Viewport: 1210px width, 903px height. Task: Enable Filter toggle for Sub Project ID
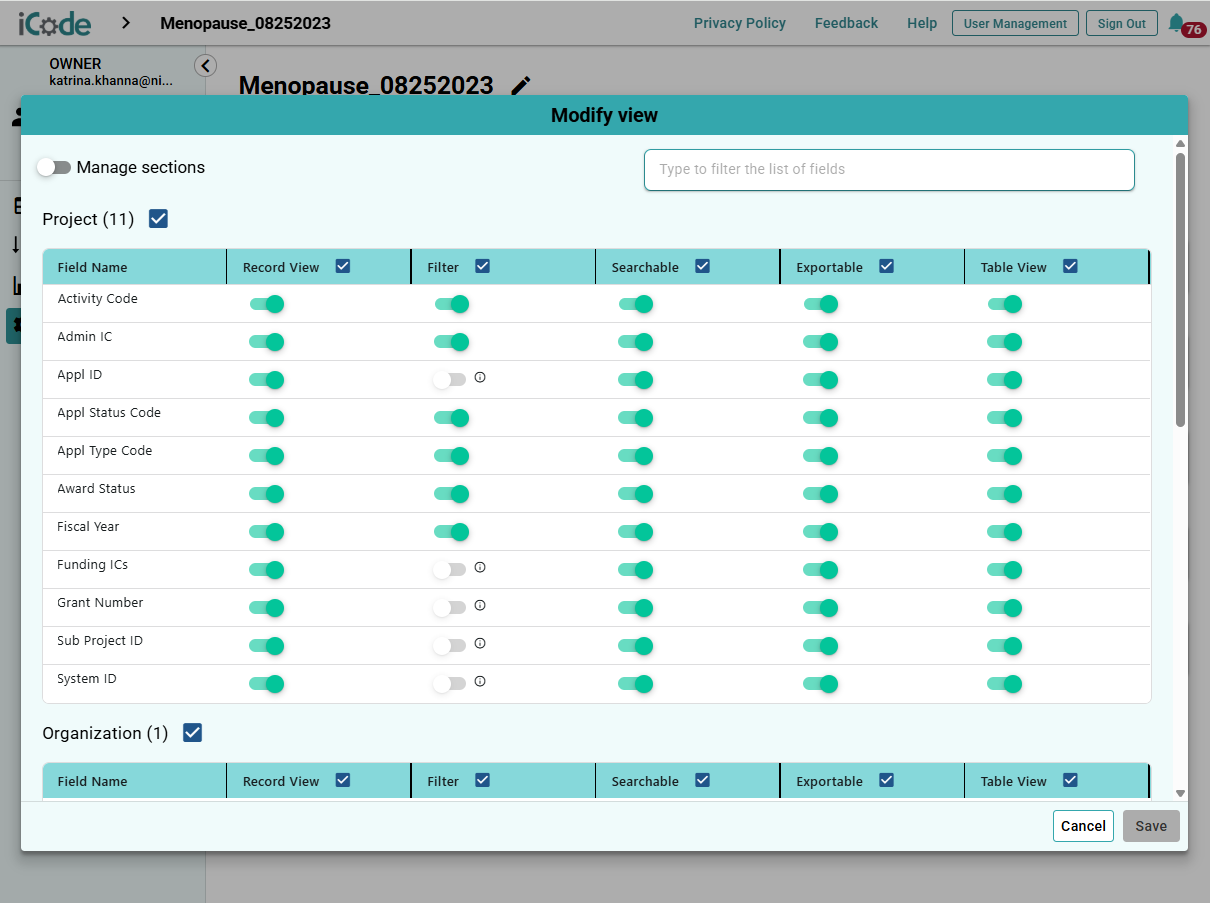[x=450, y=646]
